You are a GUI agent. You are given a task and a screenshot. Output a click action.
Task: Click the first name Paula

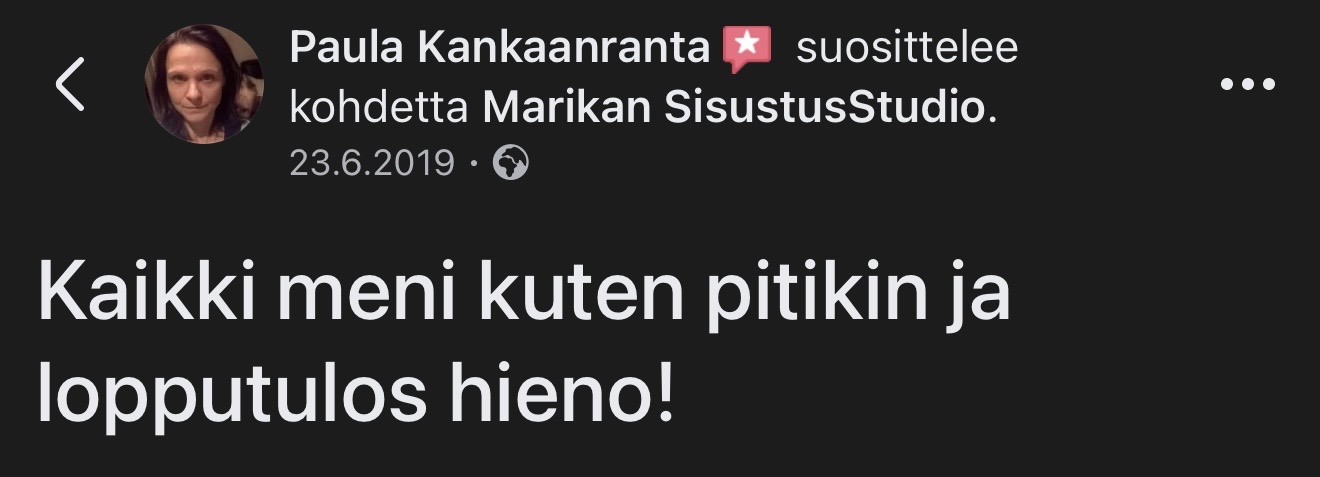point(342,48)
